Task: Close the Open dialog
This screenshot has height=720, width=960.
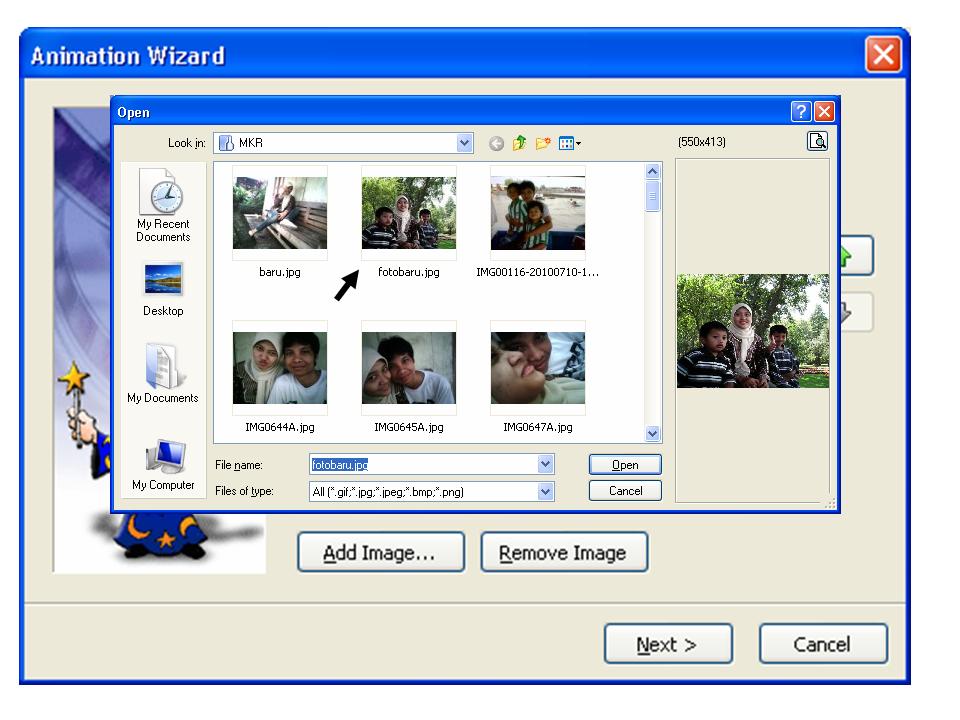Action: (824, 111)
